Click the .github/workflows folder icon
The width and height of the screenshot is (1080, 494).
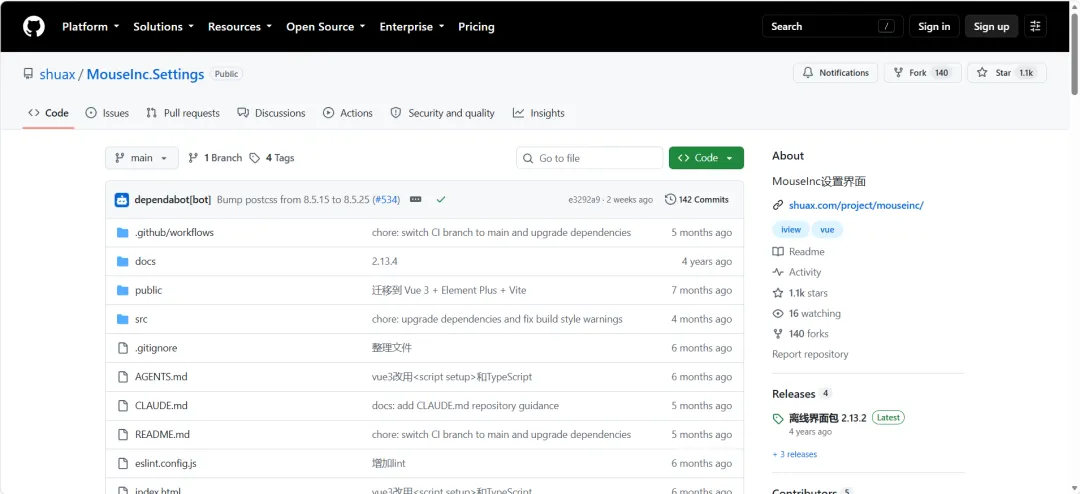click(x=123, y=233)
